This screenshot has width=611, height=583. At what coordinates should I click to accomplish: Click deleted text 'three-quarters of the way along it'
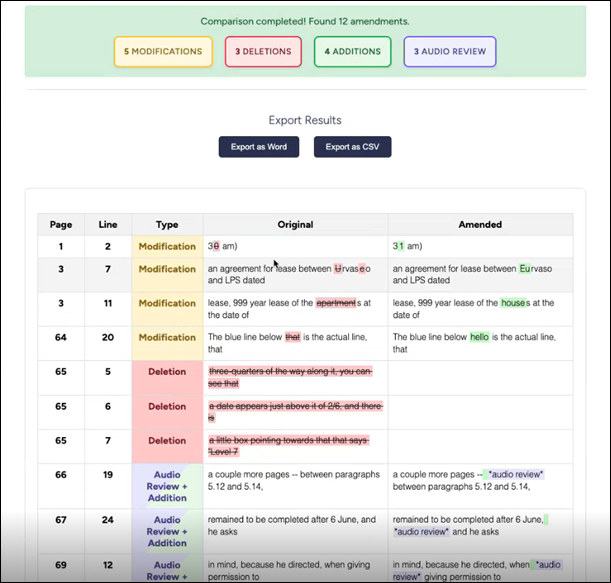[x=291, y=377]
